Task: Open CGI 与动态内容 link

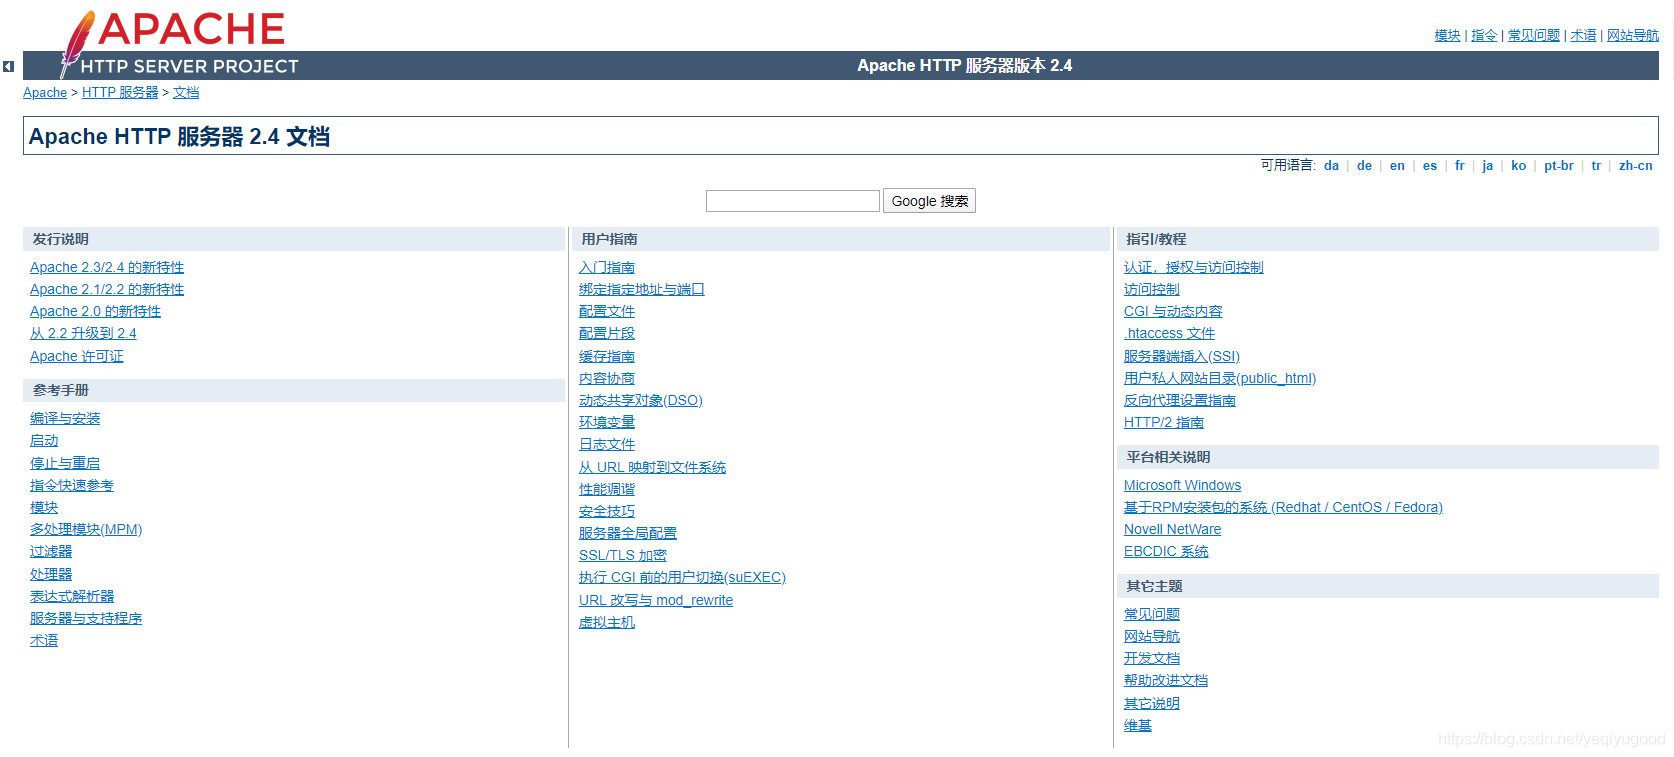Action: click(1173, 311)
